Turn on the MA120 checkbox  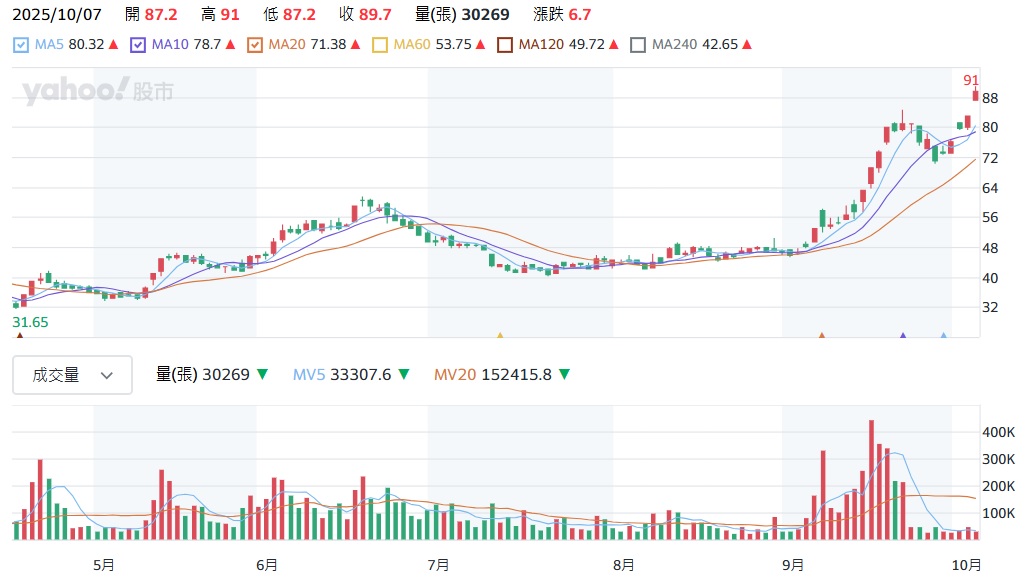click(x=505, y=45)
